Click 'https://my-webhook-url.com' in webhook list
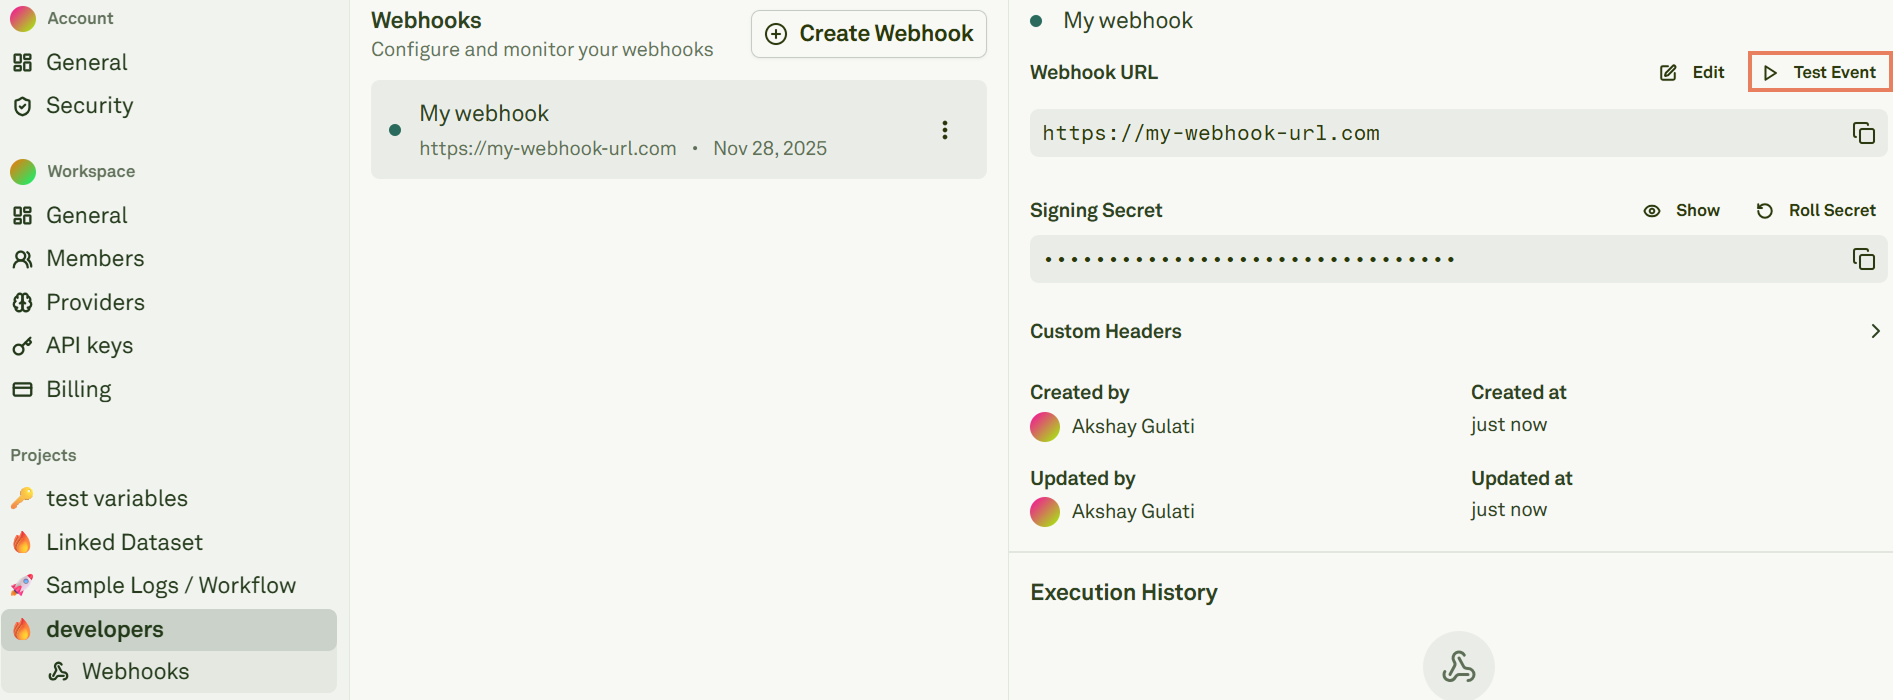The height and width of the screenshot is (700, 1893). 548,148
